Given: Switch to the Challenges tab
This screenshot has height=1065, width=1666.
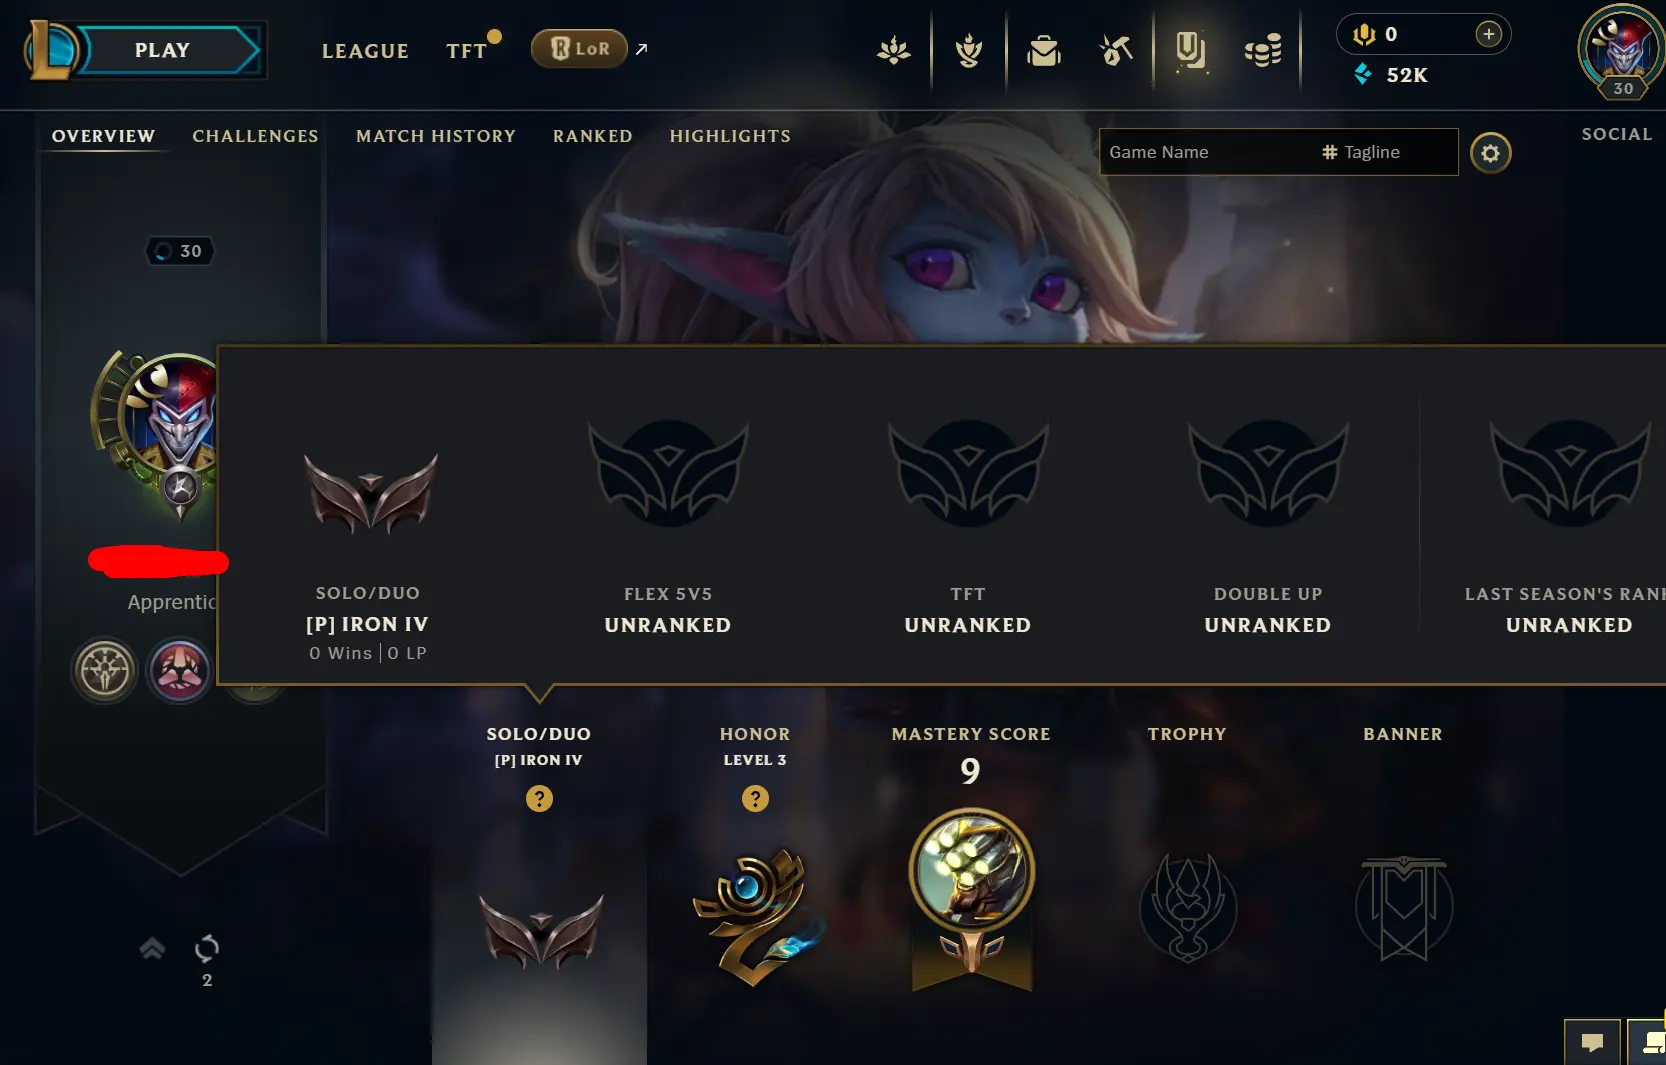Looking at the screenshot, I should [x=255, y=136].
